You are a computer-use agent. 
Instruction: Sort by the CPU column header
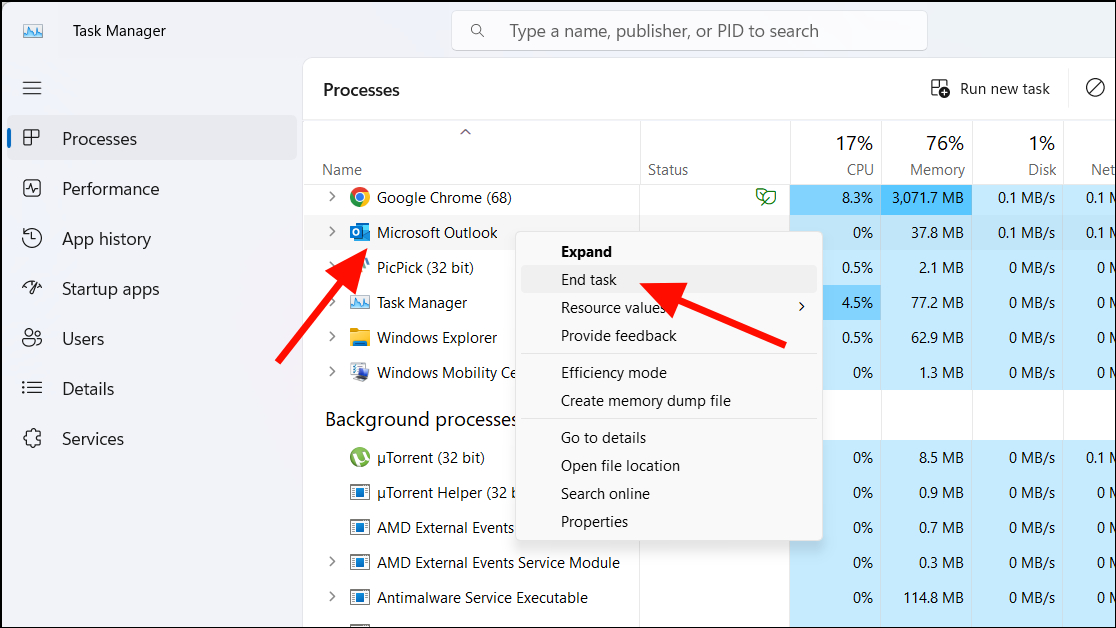[836, 152]
